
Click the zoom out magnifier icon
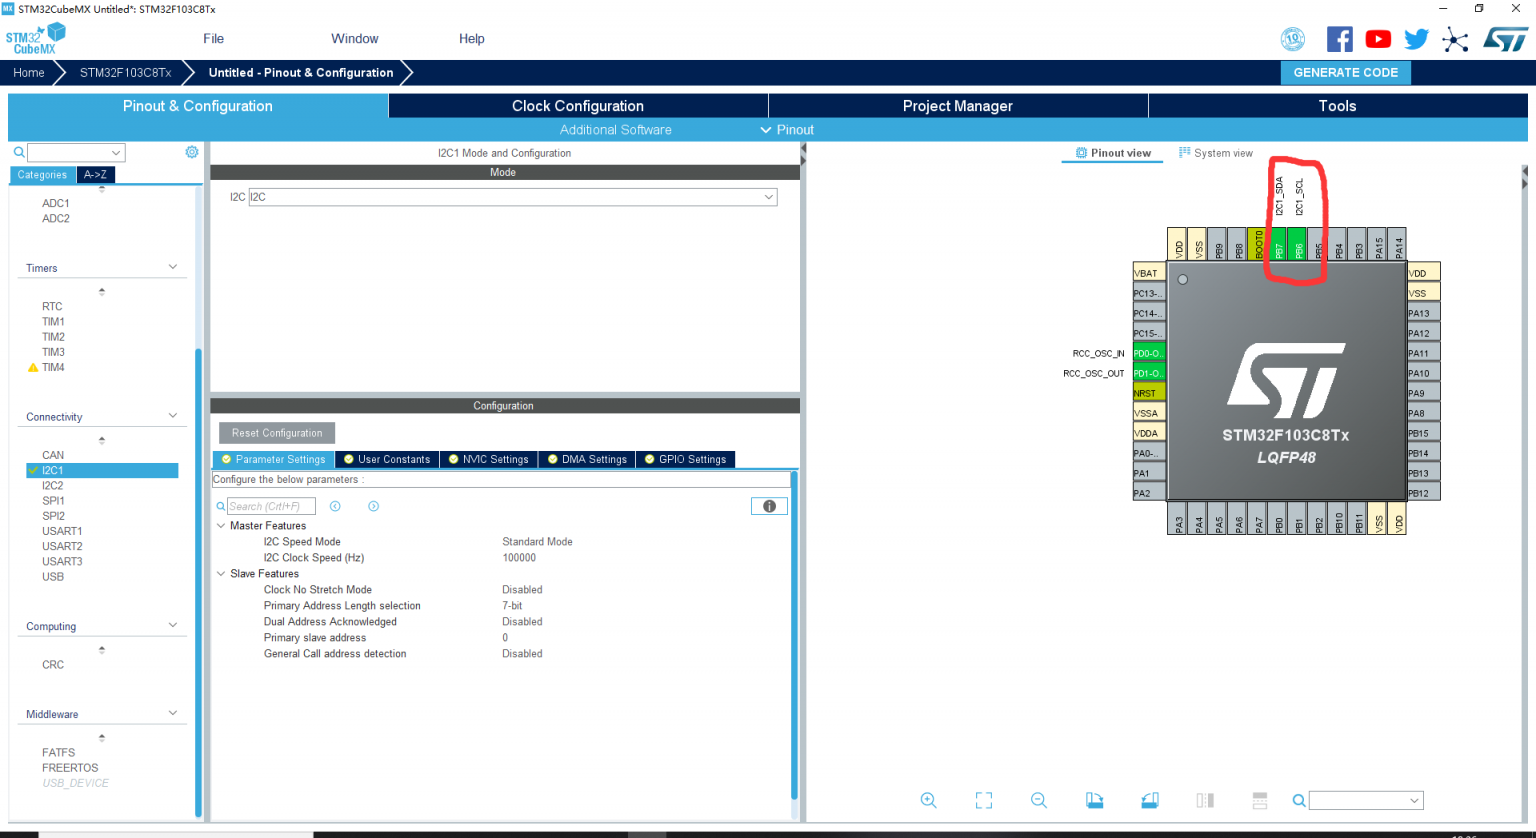coord(1039,800)
